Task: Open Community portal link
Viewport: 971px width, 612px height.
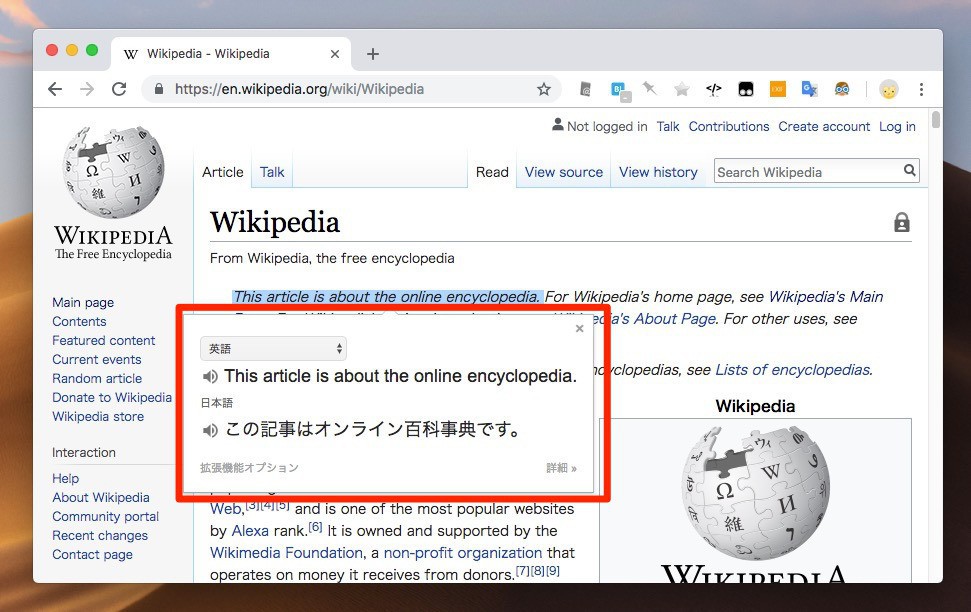Action: 105,517
